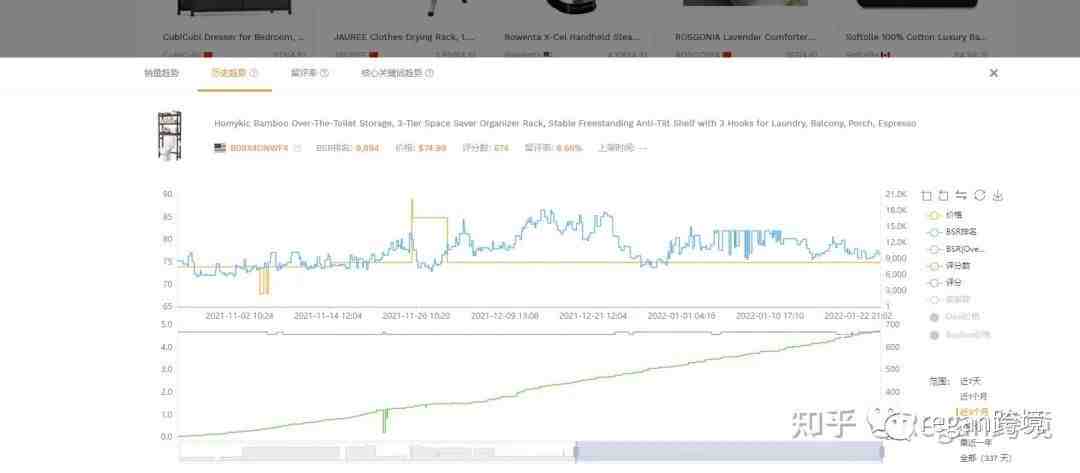This screenshot has width=1080, height=473.
Task: Open Softolle 100% Cotton Luxury listing in the background
Action: coord(916,37)
